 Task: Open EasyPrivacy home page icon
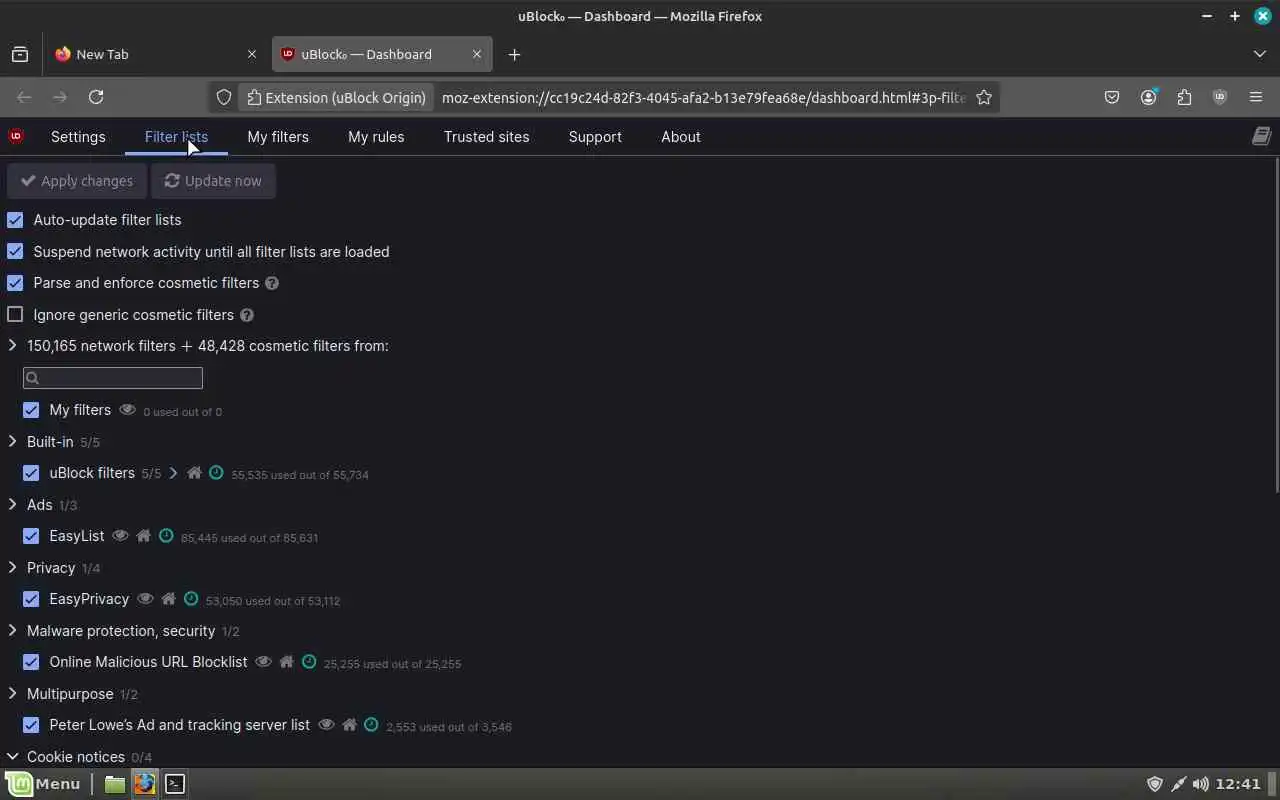click(168, 599)
